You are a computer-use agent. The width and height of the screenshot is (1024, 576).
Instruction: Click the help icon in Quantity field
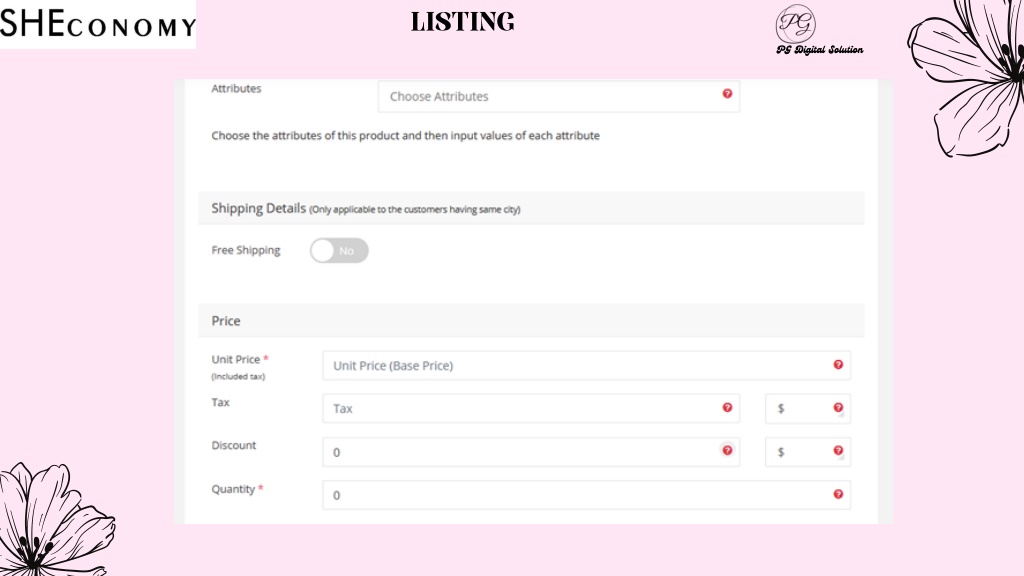838,494
